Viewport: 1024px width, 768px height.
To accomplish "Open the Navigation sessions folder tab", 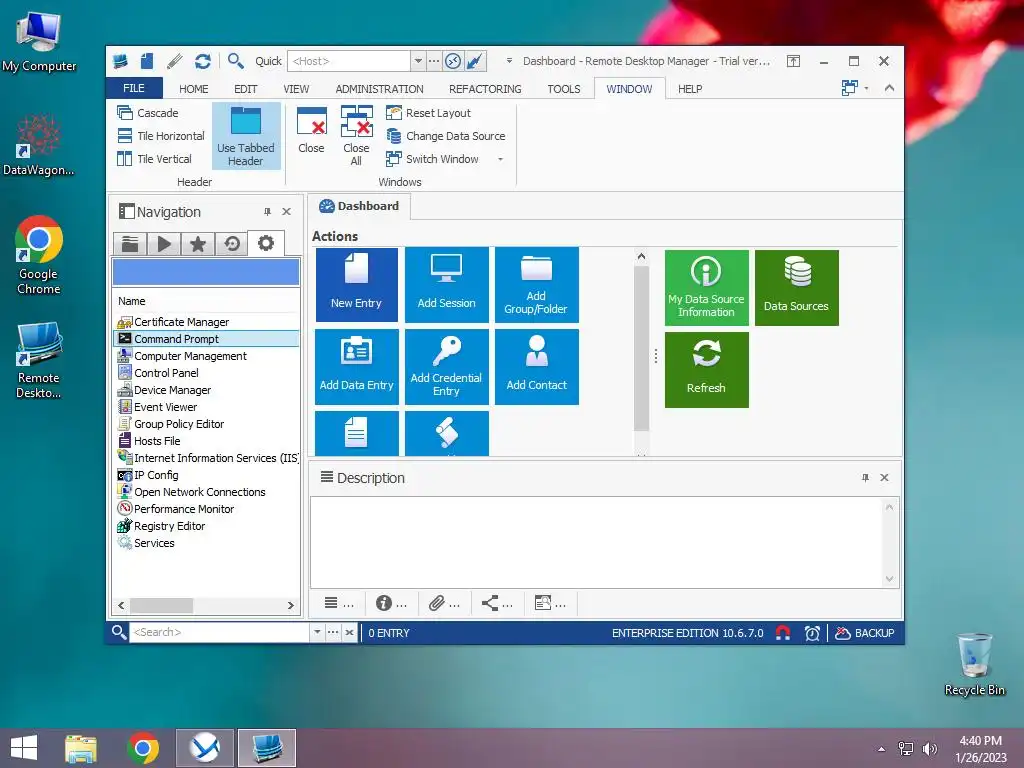I will coord(130,244).
